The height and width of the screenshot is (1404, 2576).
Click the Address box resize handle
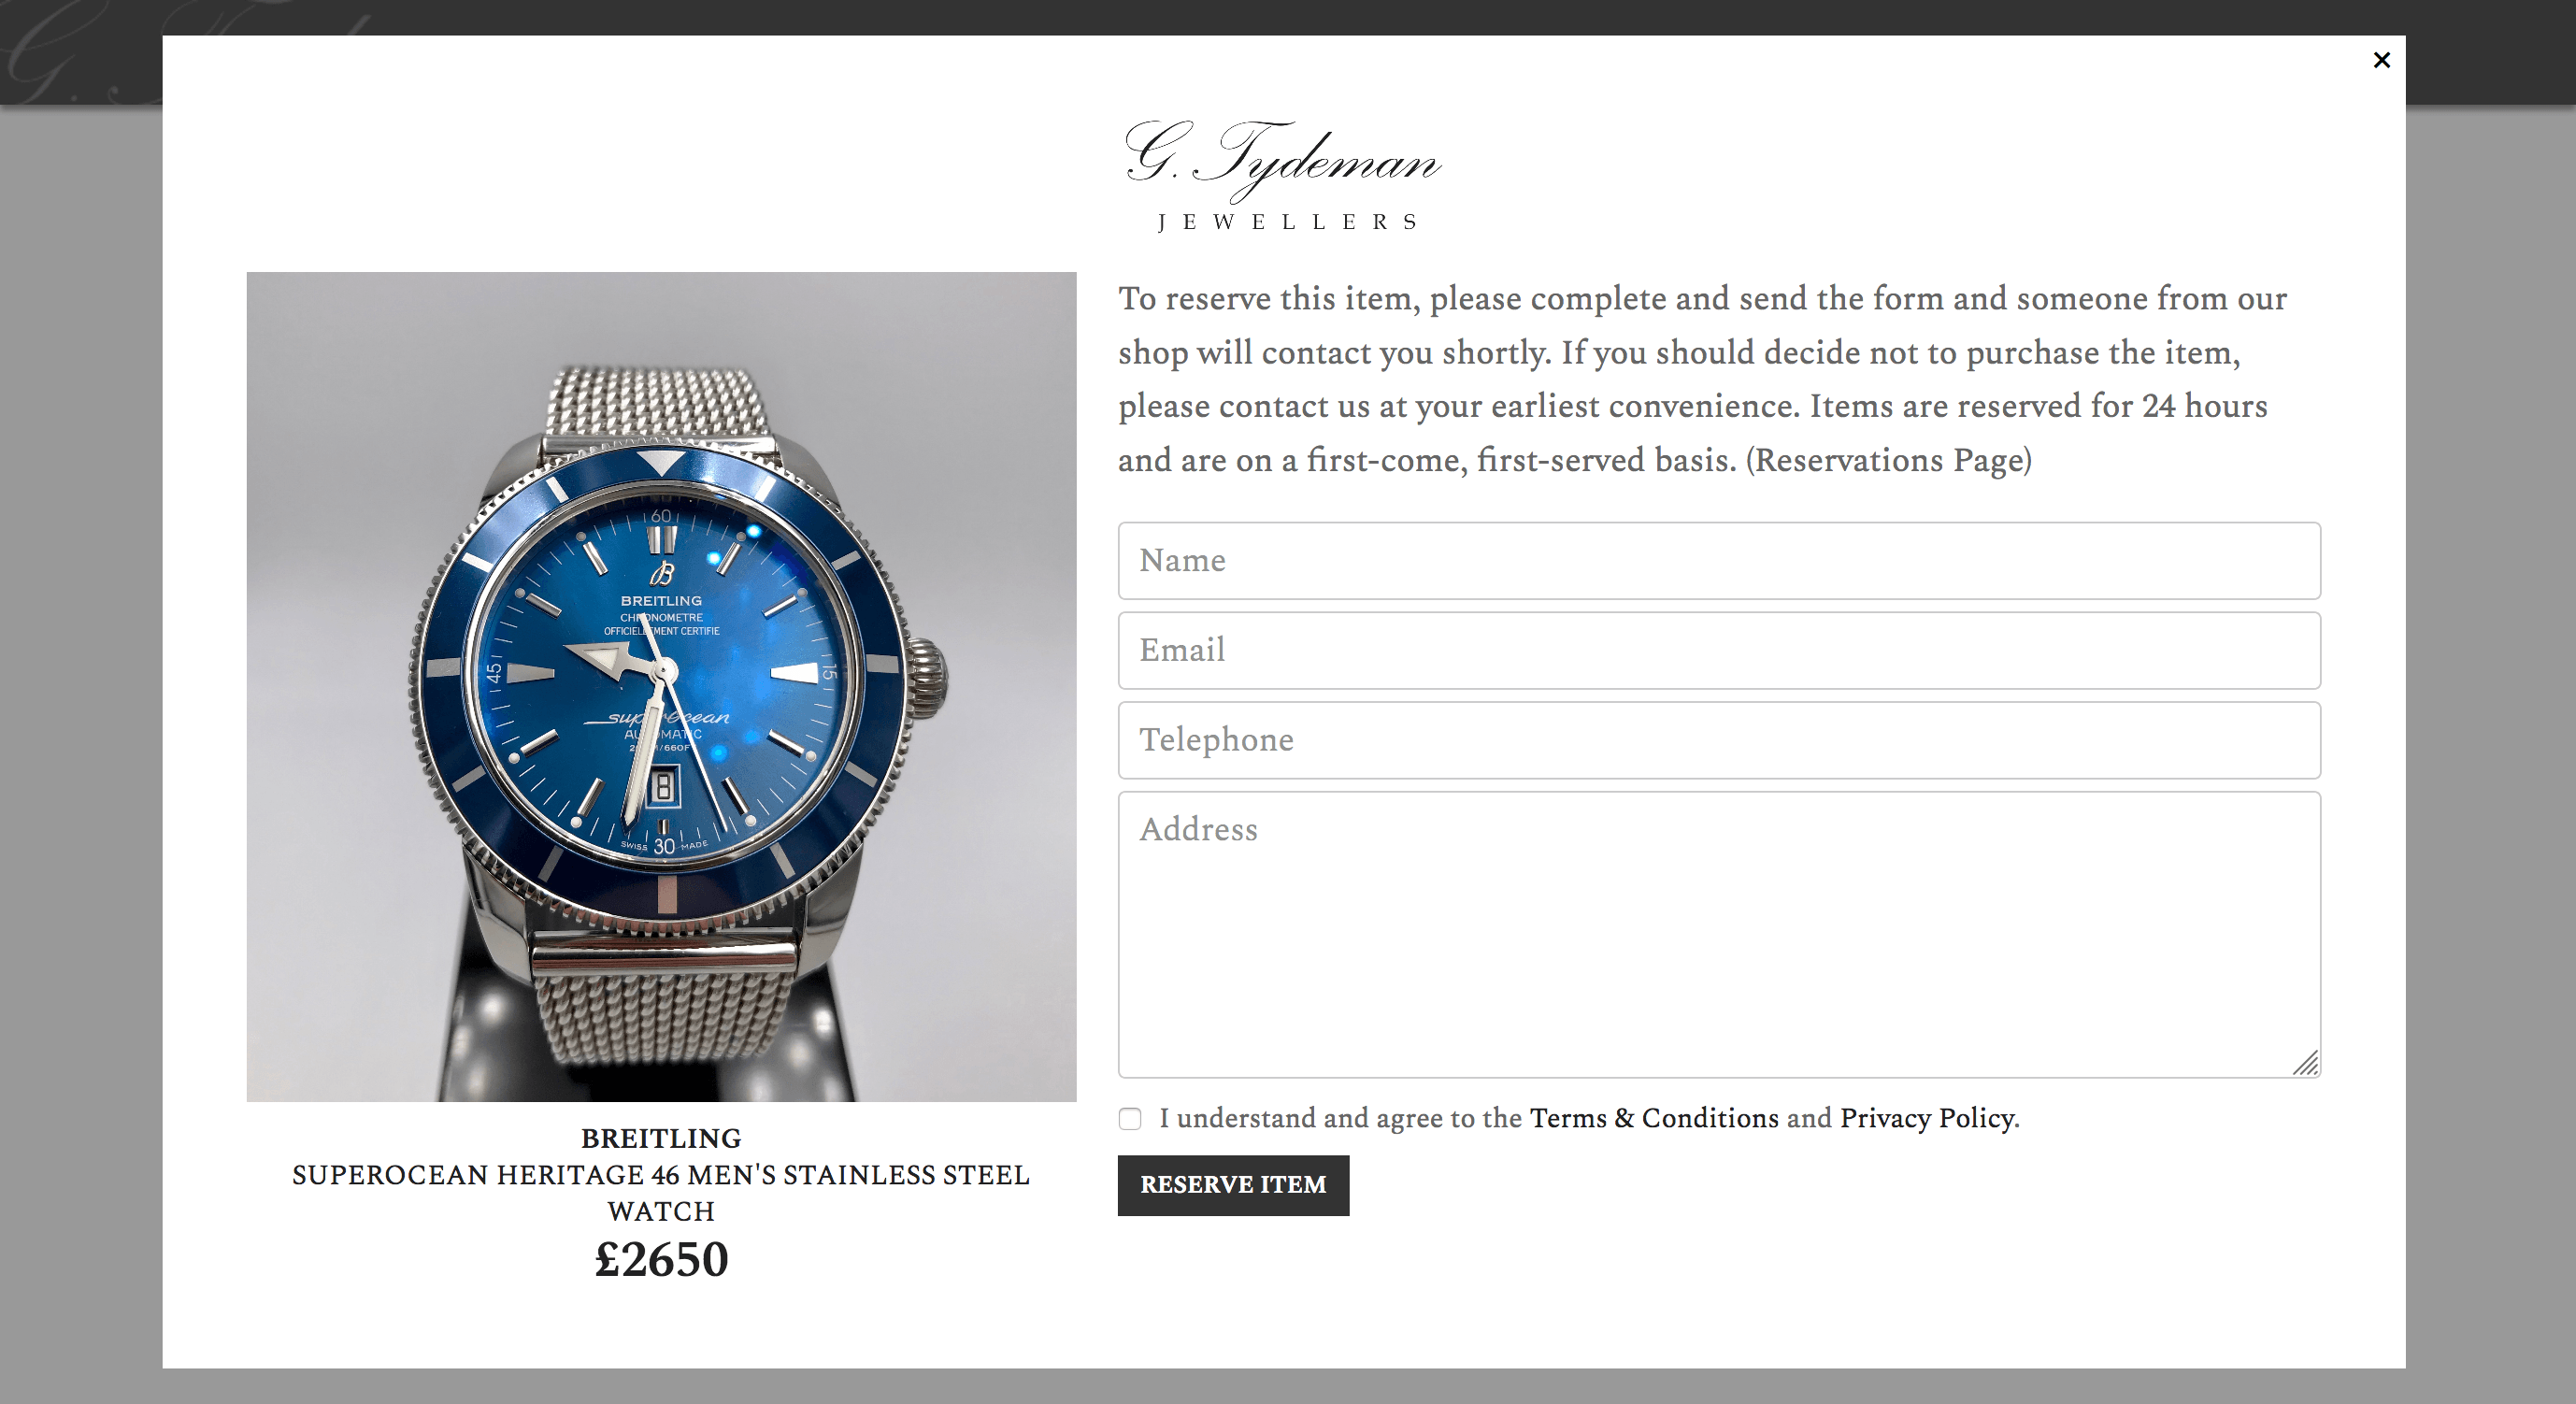pos(2305,1063)
